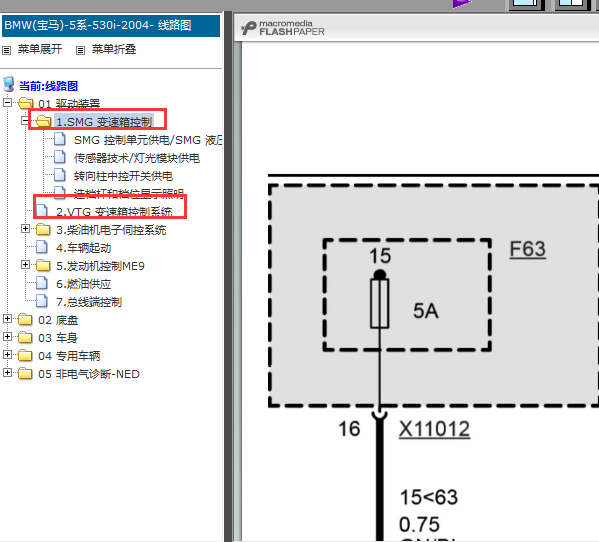Click the 02 底盘 folder icon
599x542 pixels.
point(26,319)
